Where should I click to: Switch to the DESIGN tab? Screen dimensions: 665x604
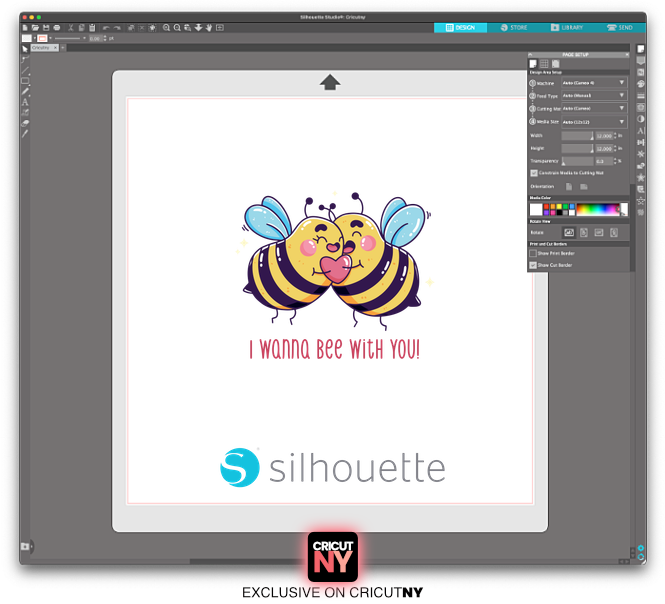460,28
